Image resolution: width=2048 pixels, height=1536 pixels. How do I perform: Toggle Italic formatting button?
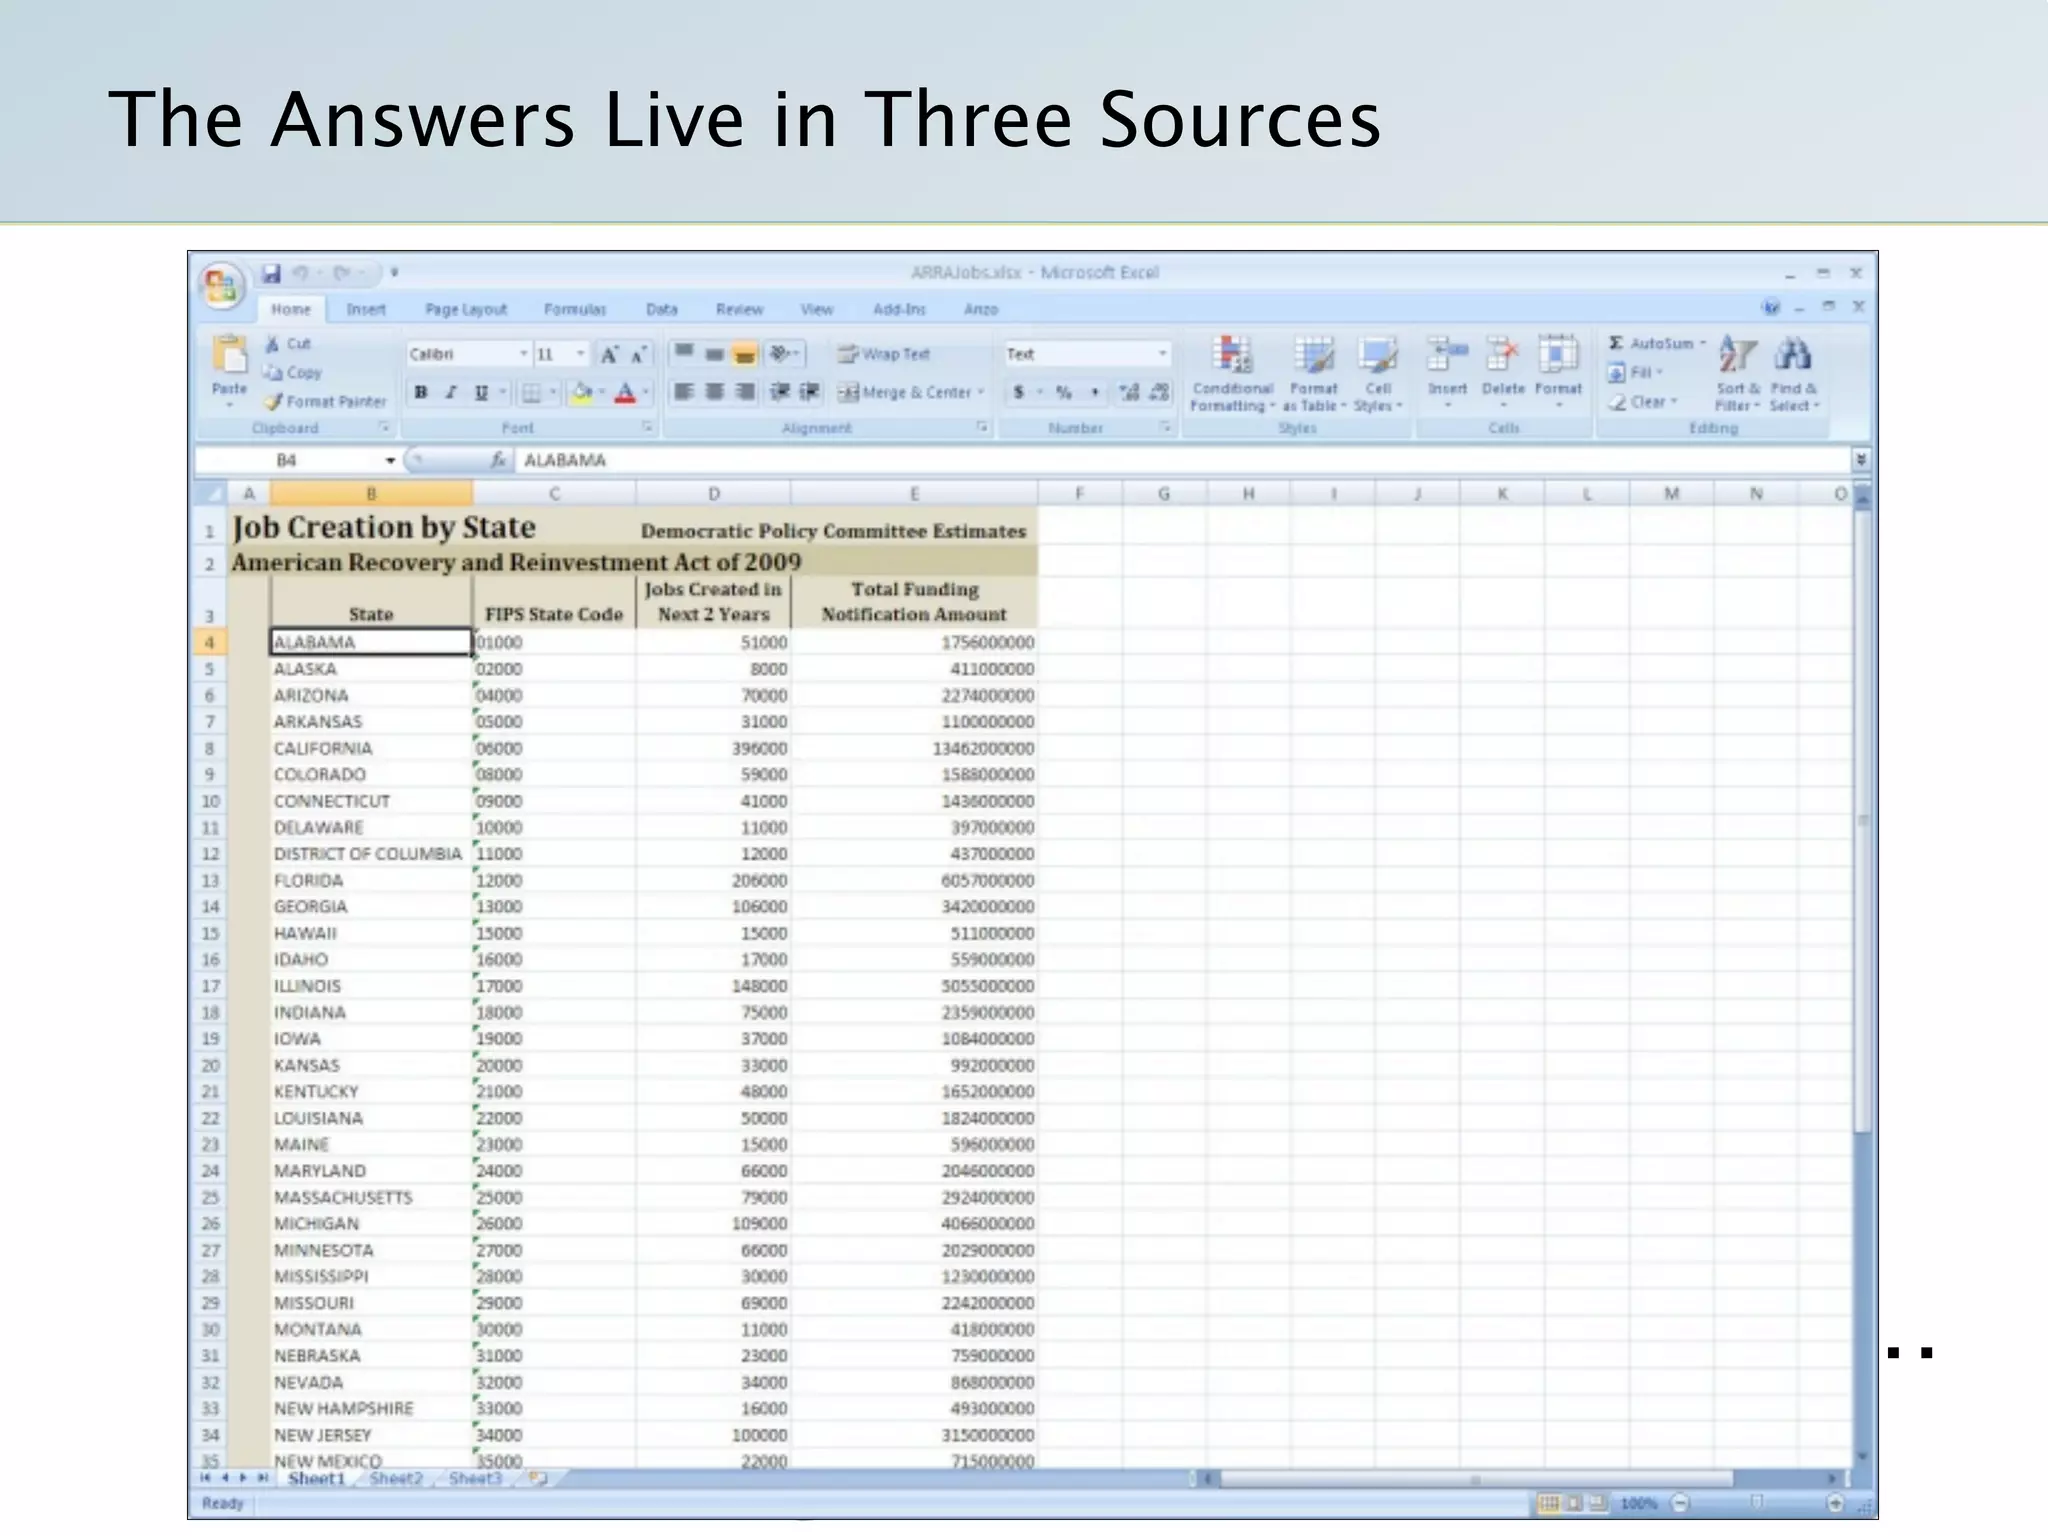point(451,393)
